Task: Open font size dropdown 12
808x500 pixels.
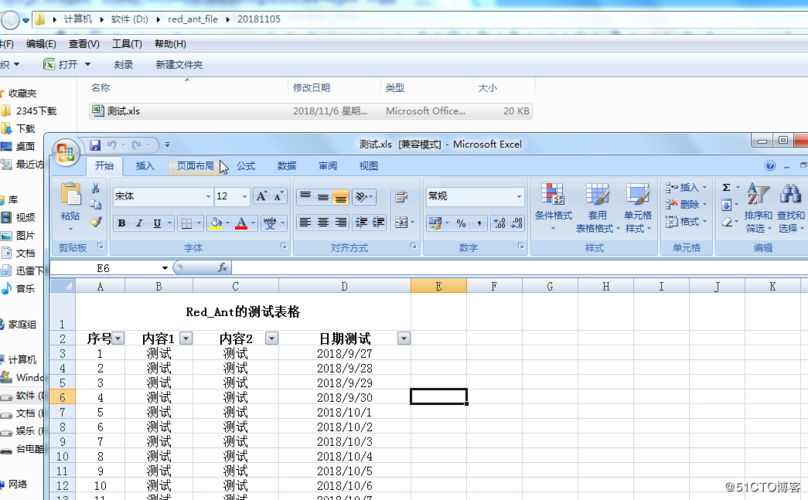Action: [245, 196]
